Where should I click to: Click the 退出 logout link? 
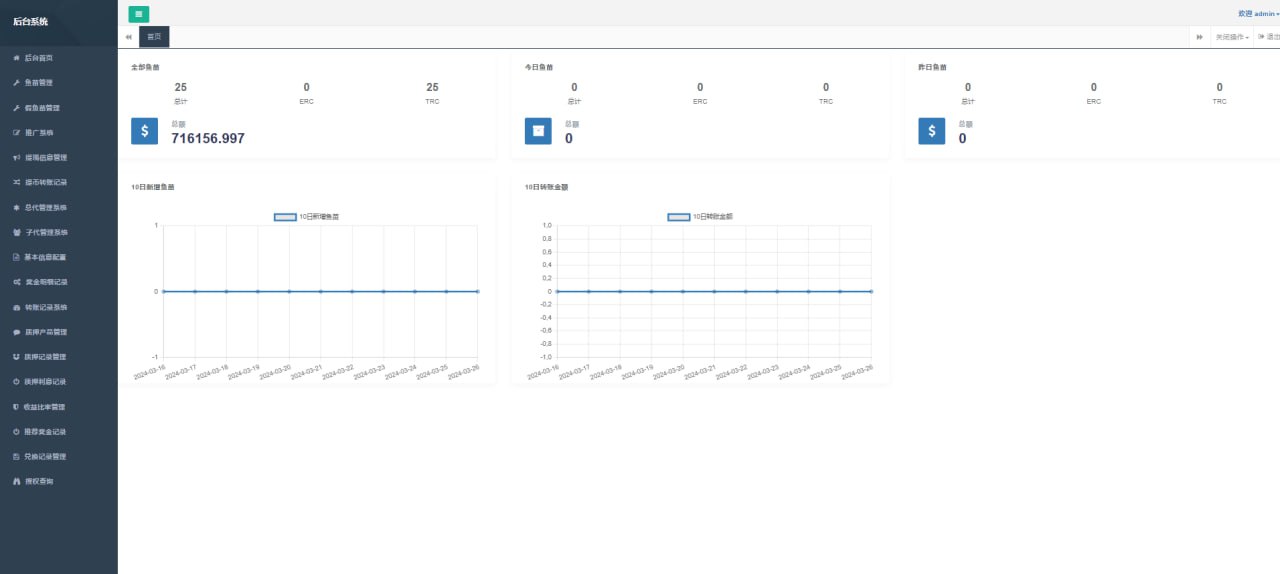(x=1270, y=37)
